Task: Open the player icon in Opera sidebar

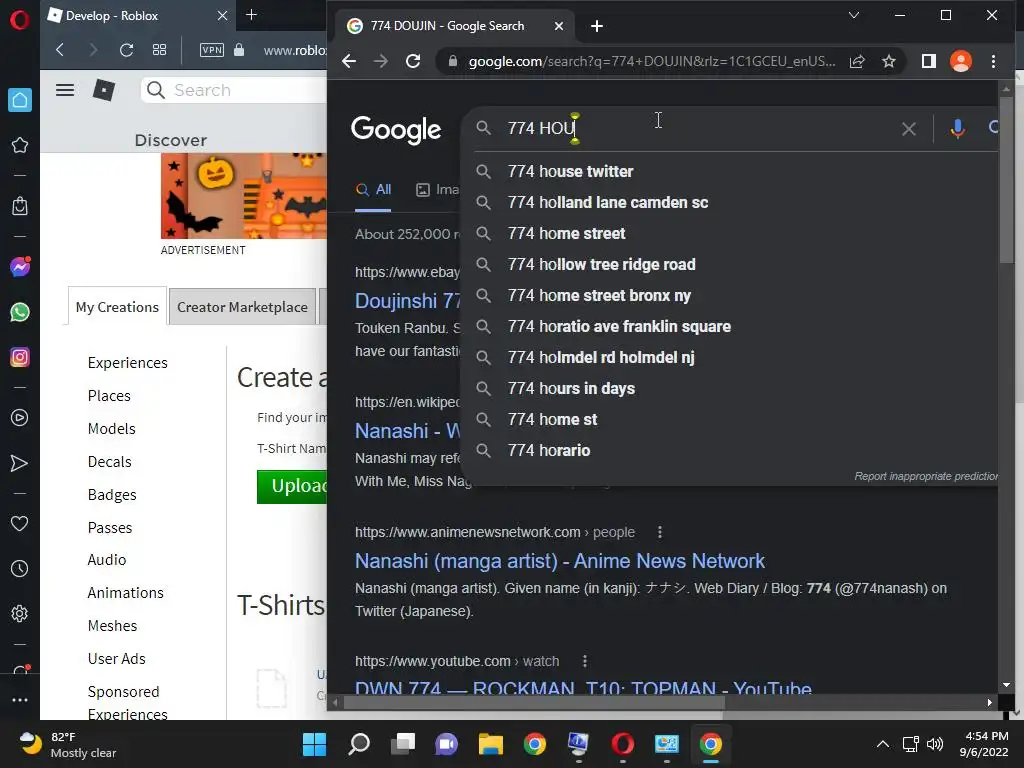Action: [20, 418]
